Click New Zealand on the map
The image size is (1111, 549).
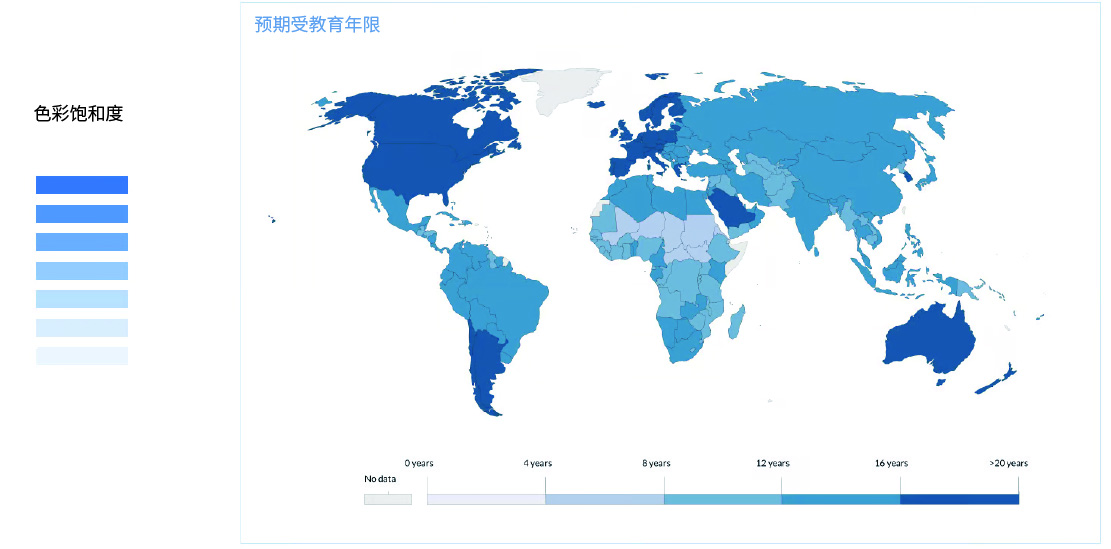pyautogui.click(x=996, y=380)
